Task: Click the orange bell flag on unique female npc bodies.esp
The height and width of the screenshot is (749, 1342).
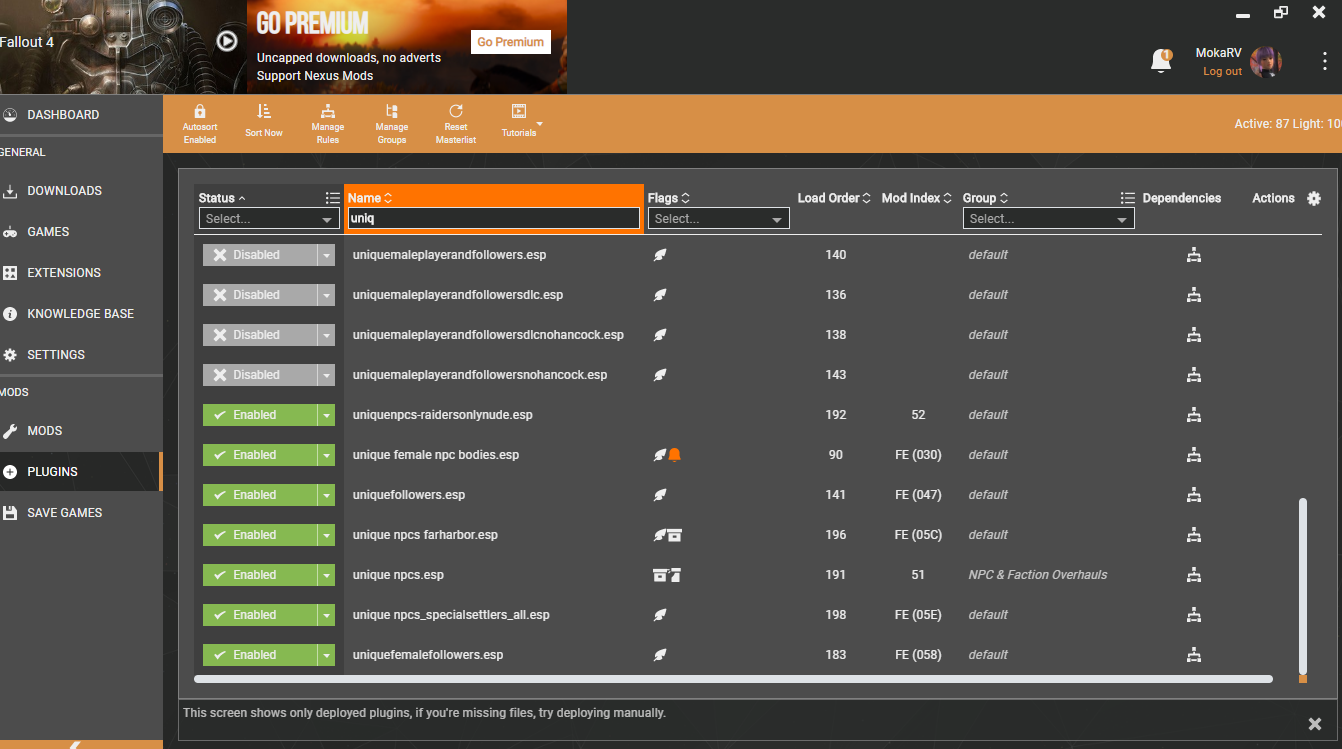Action: click(x=675, y=455)
